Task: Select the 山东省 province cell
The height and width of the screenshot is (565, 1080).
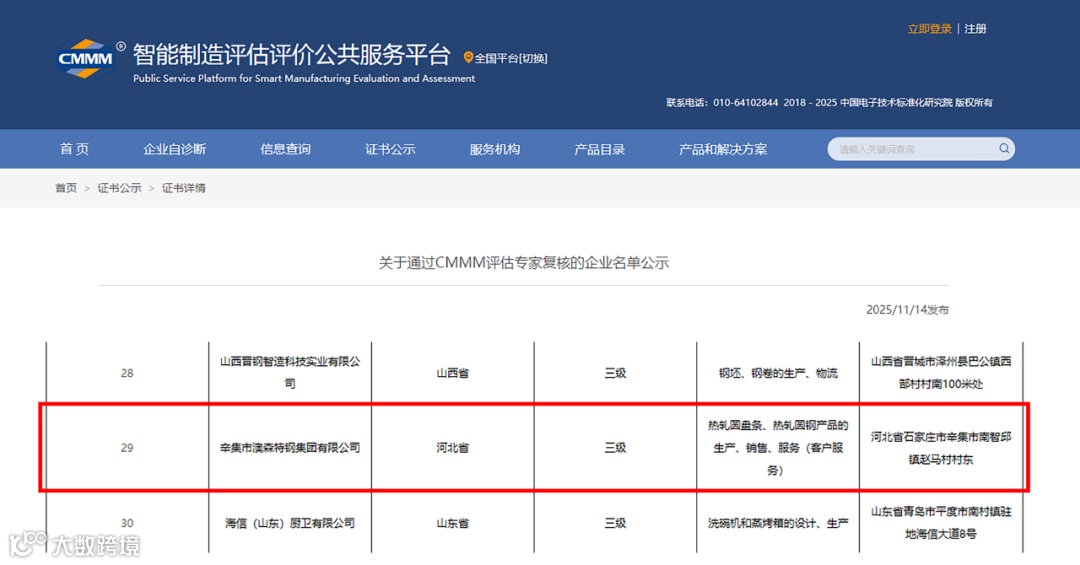Action: click(x=453, y=523)
